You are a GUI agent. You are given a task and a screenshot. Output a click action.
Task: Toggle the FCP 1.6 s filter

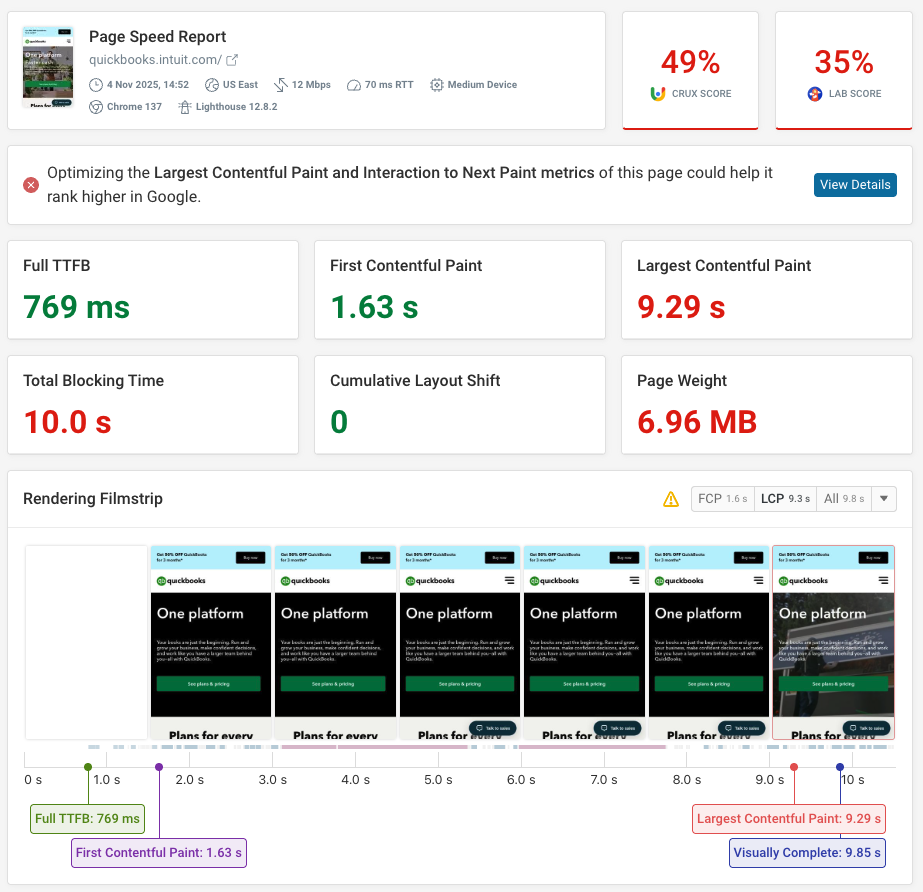(x=722, y=498)
